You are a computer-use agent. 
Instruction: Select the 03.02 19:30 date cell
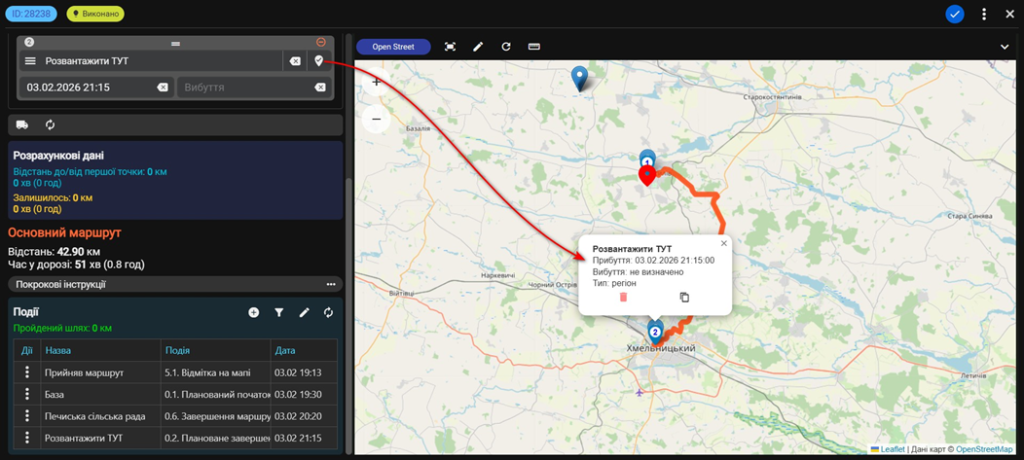point(304,395)
